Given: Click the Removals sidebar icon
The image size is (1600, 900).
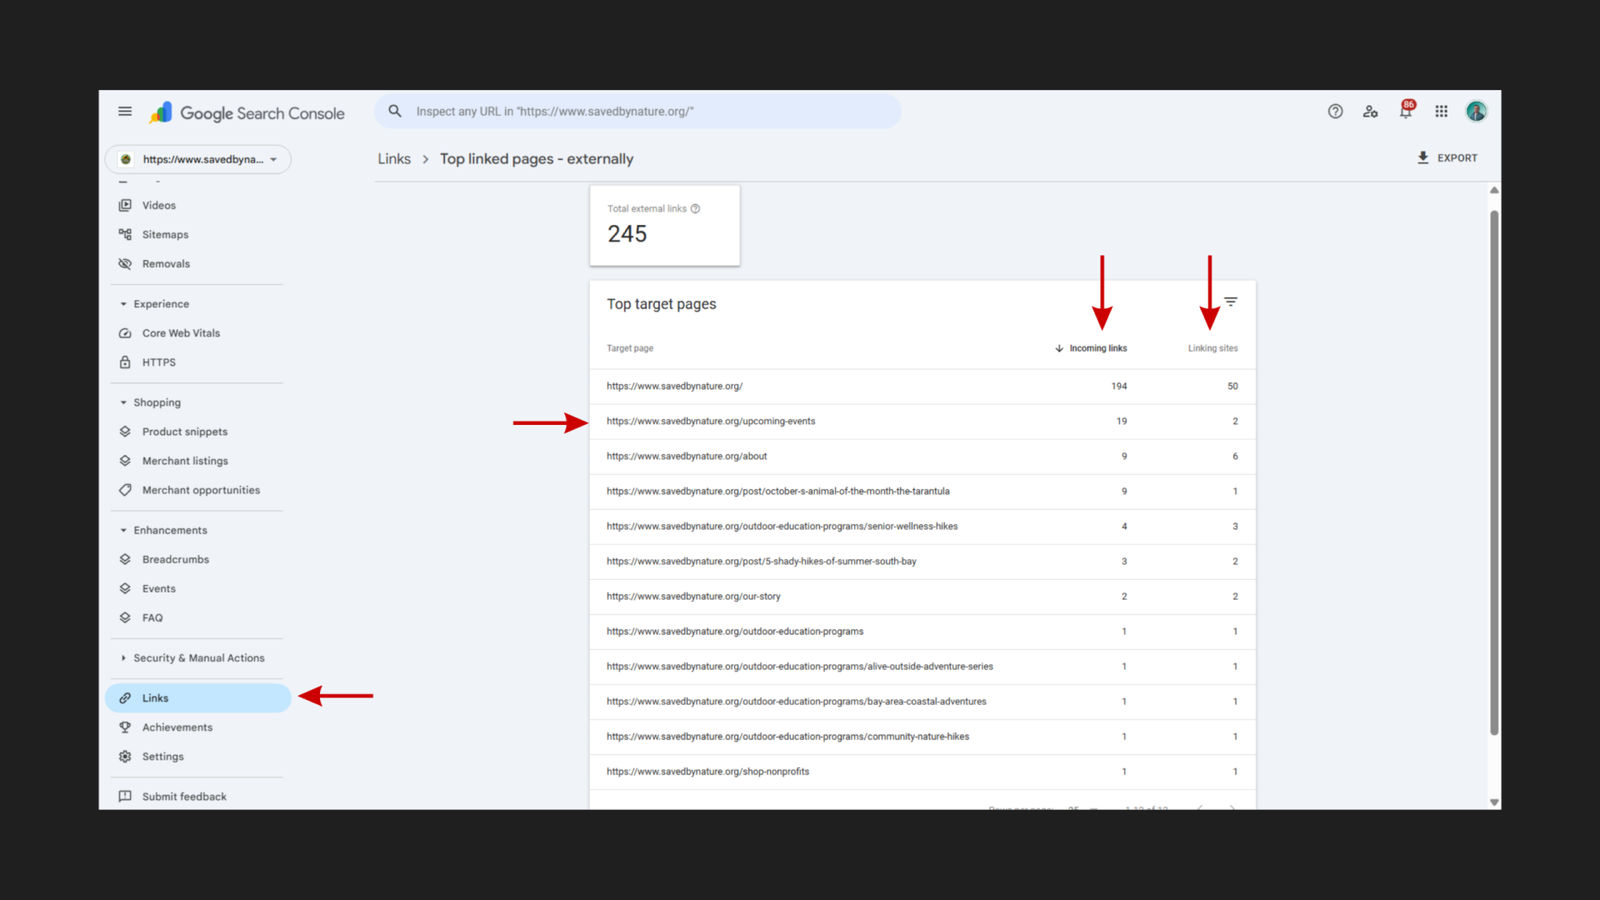Looking at the screenshot, I should (125, 263).
